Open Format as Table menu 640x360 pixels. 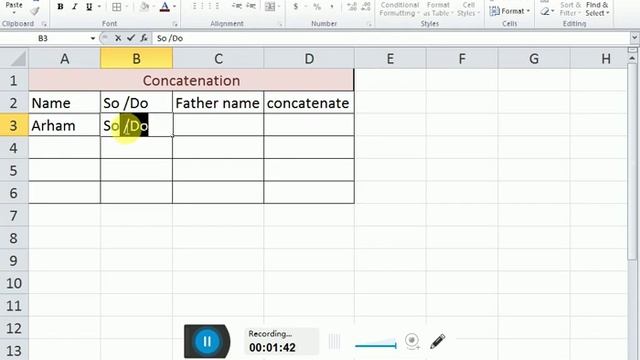(x=438, y=9)
